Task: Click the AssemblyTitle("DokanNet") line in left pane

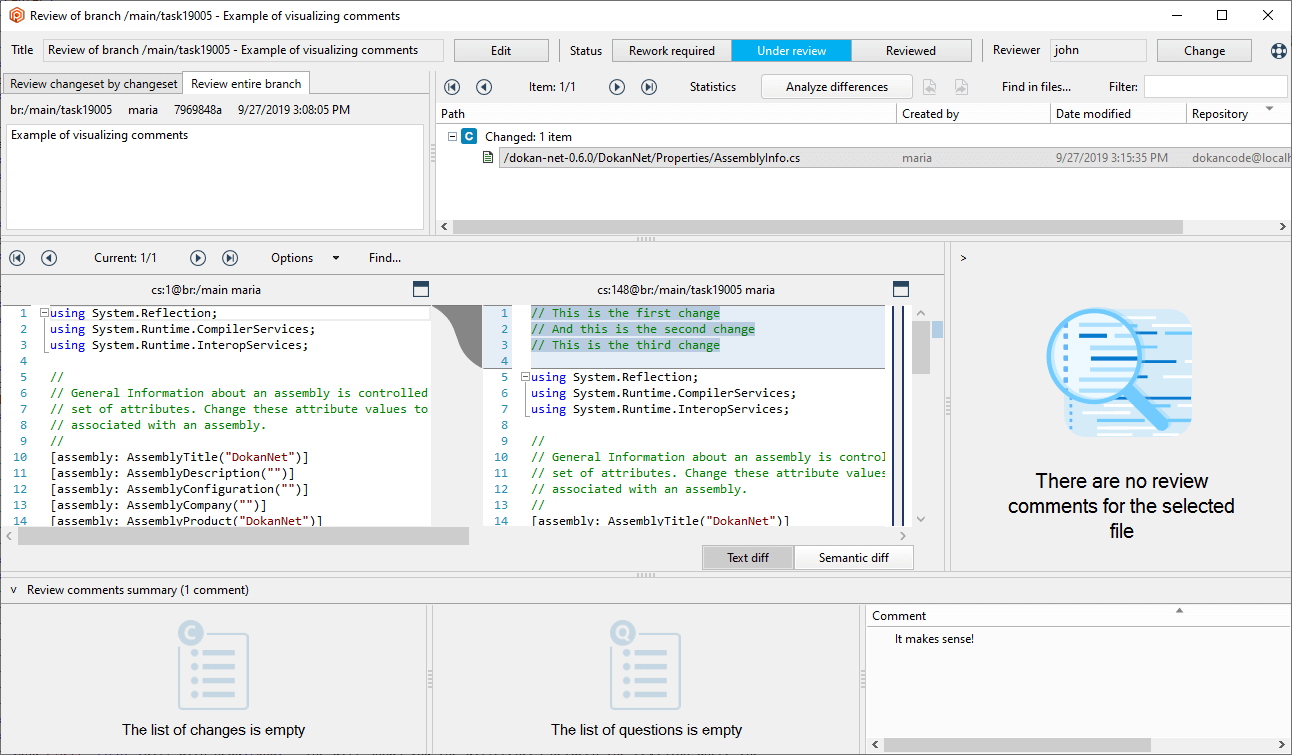Action: pyautogui.click(x=179, y=457)
